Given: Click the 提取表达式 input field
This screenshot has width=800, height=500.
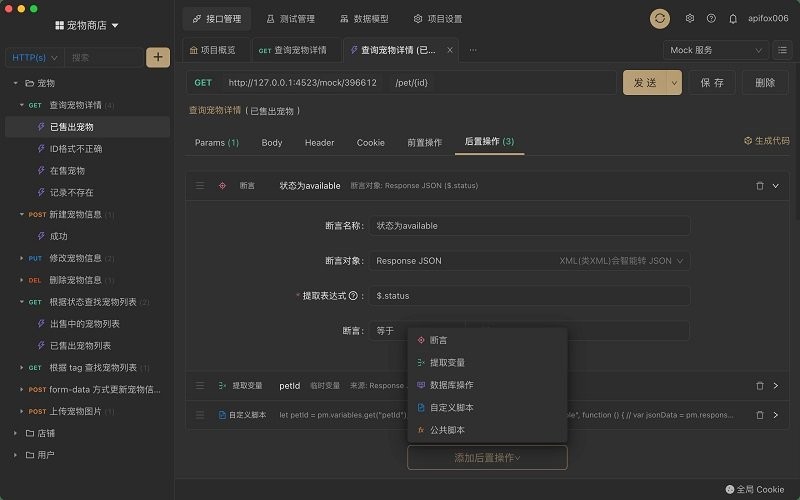Looking at the screenshot, I should click(x=529, y=296).
